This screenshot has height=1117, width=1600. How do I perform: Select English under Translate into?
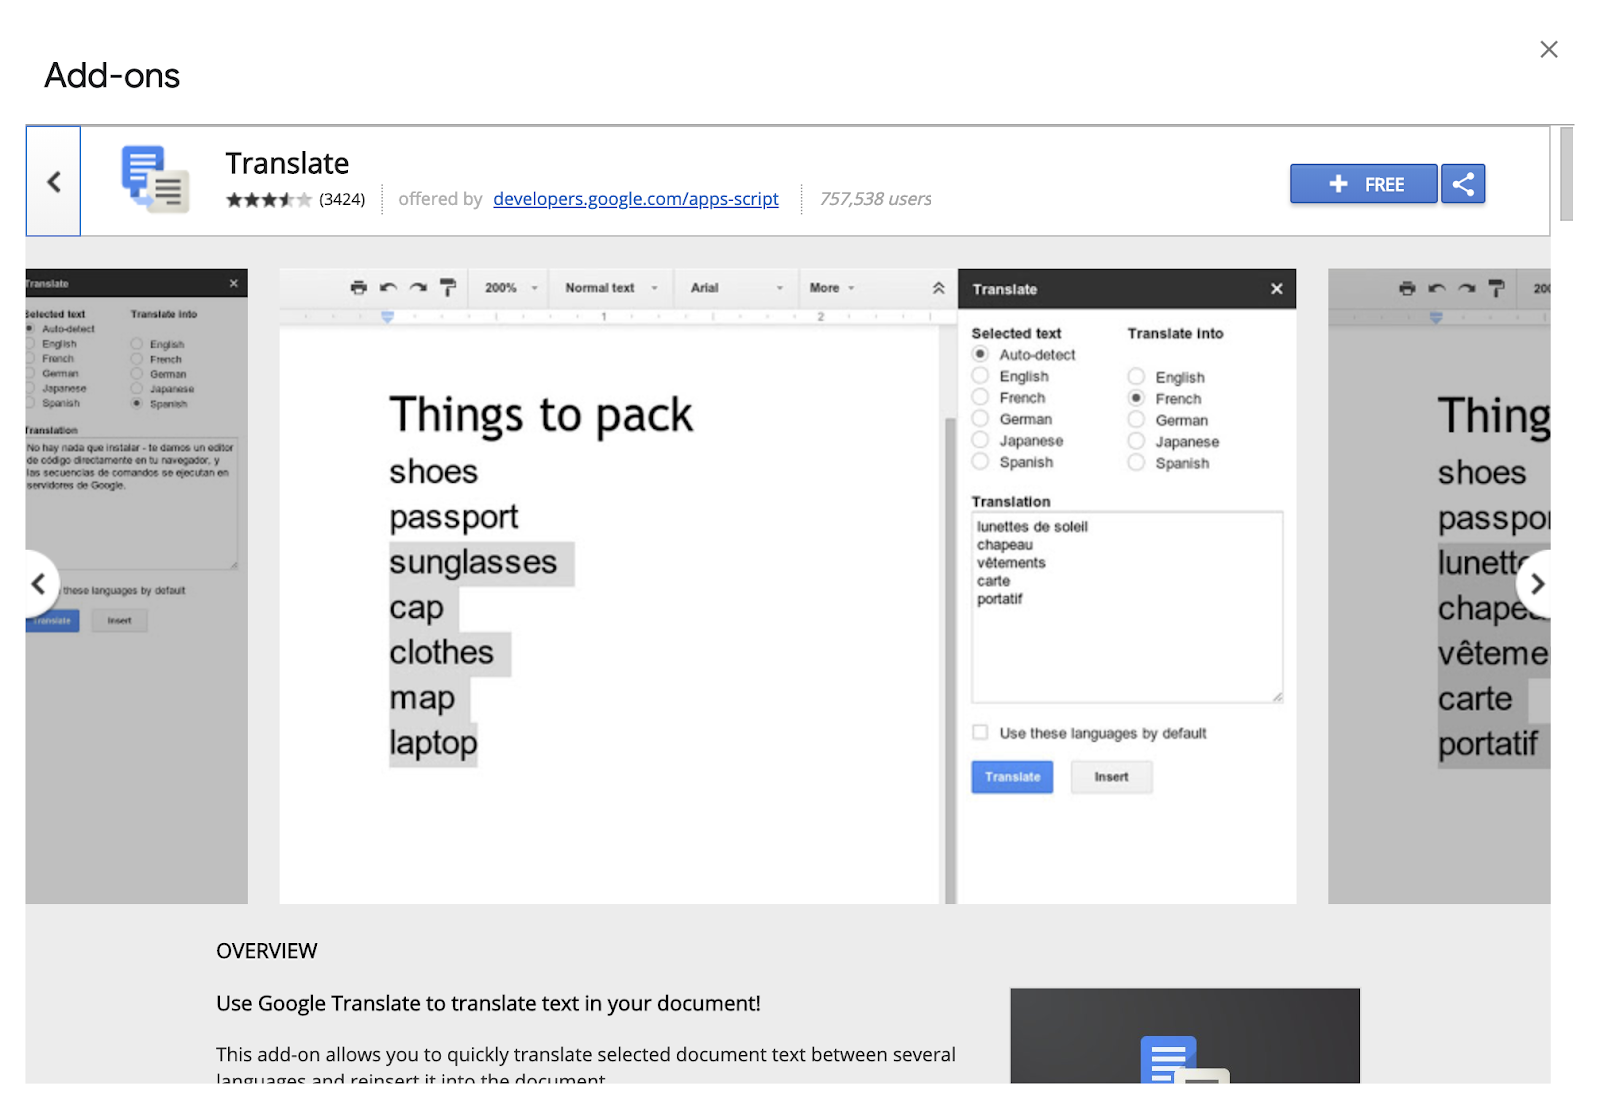click(x=1136, y=377)
